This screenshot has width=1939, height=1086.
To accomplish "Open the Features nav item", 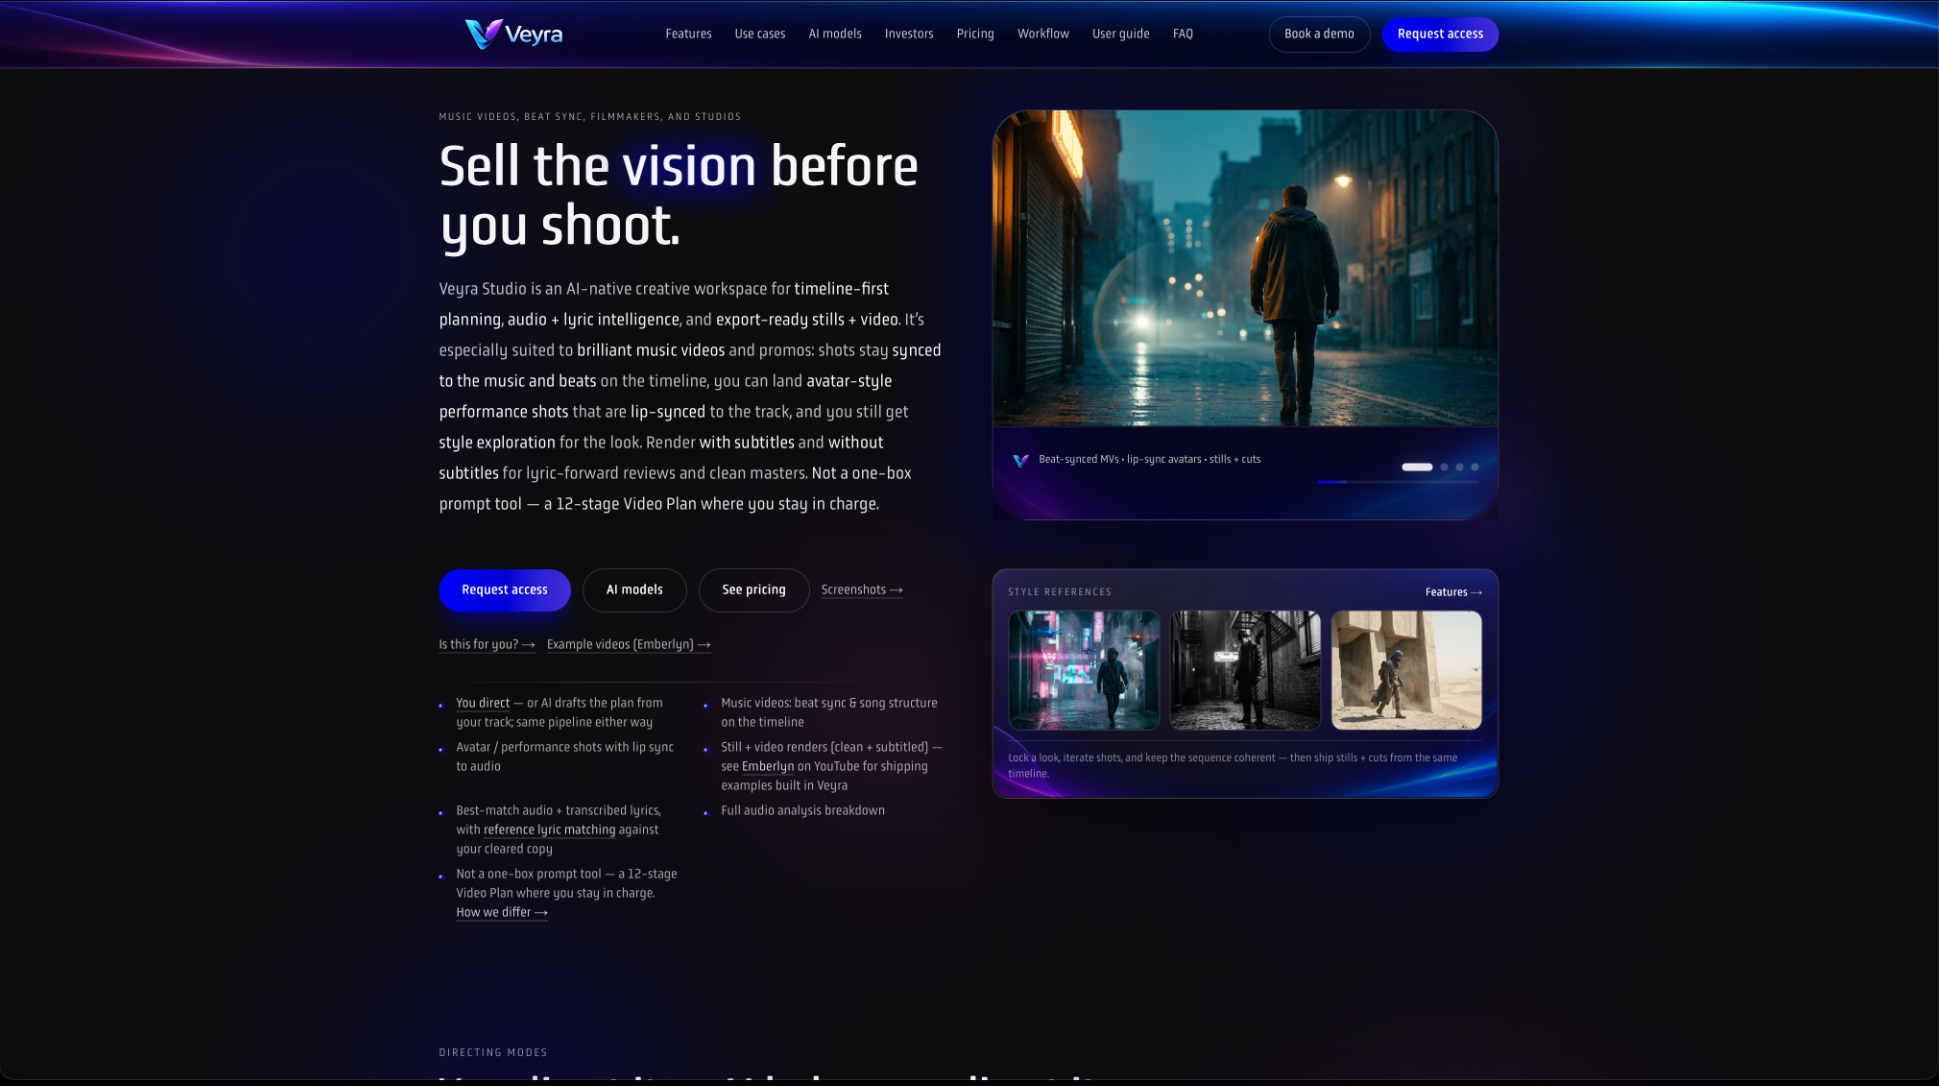I will (688, 34).
